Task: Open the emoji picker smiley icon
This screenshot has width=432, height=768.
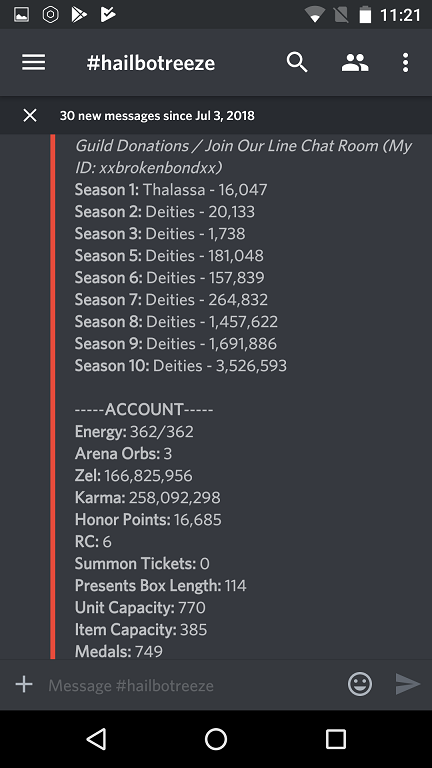Action: 360,684
